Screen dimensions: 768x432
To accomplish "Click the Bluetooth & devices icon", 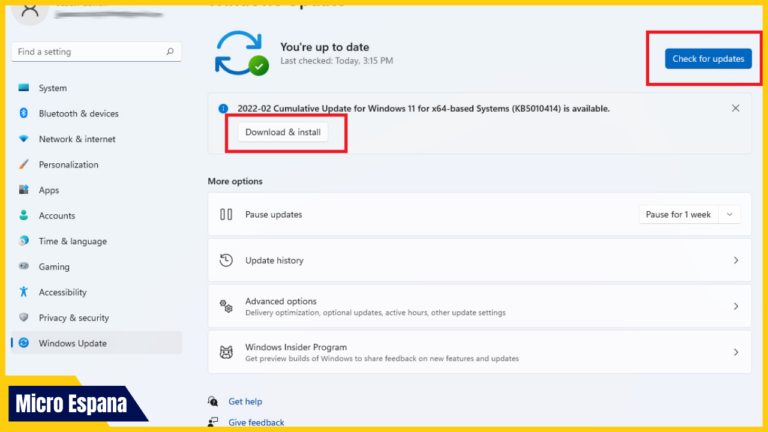I will click(24, 113).
